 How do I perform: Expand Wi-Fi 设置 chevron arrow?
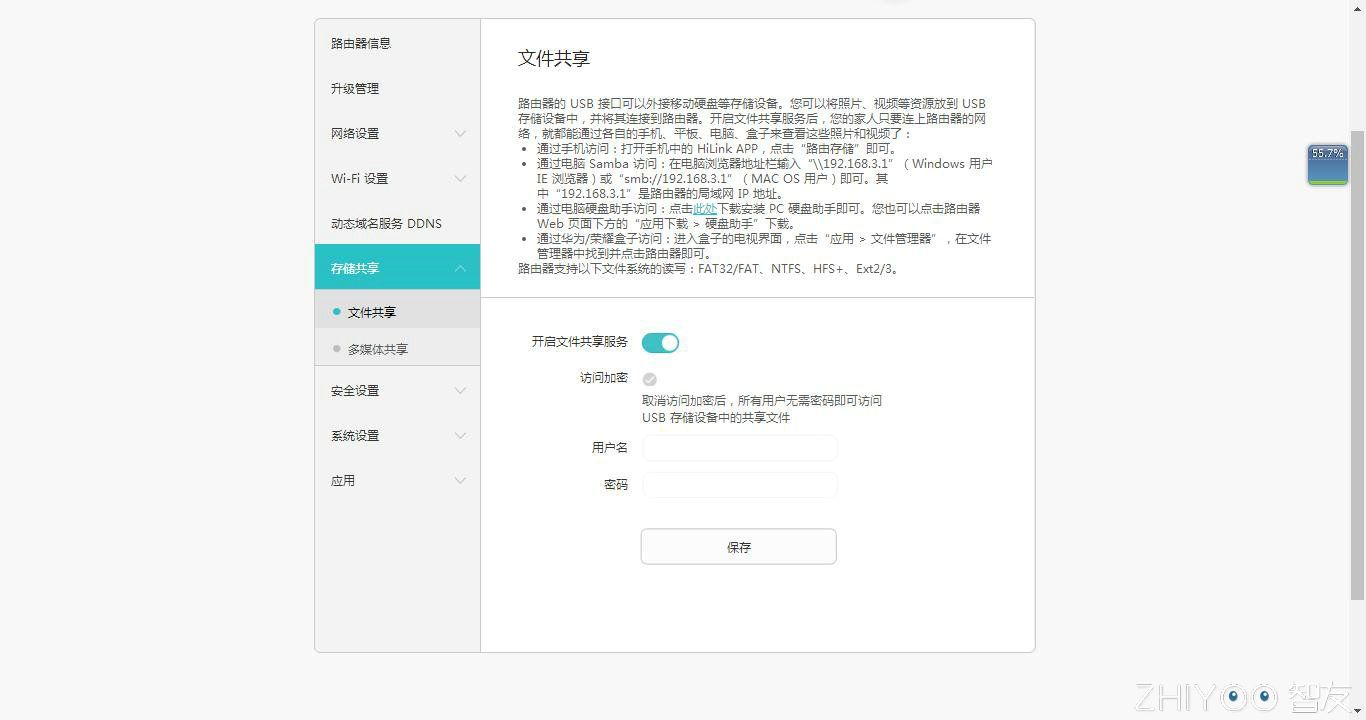click(x=460, y=178)
